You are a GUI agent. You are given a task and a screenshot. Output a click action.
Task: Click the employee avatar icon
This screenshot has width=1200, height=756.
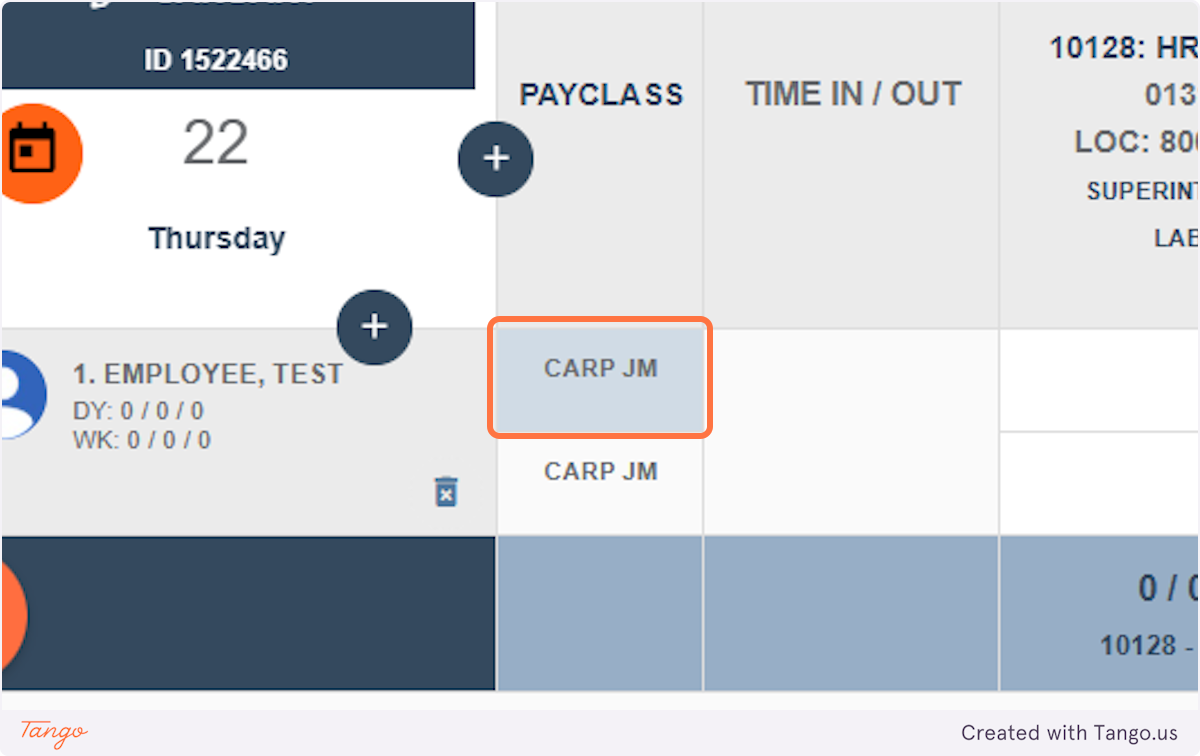coord(20,393)
